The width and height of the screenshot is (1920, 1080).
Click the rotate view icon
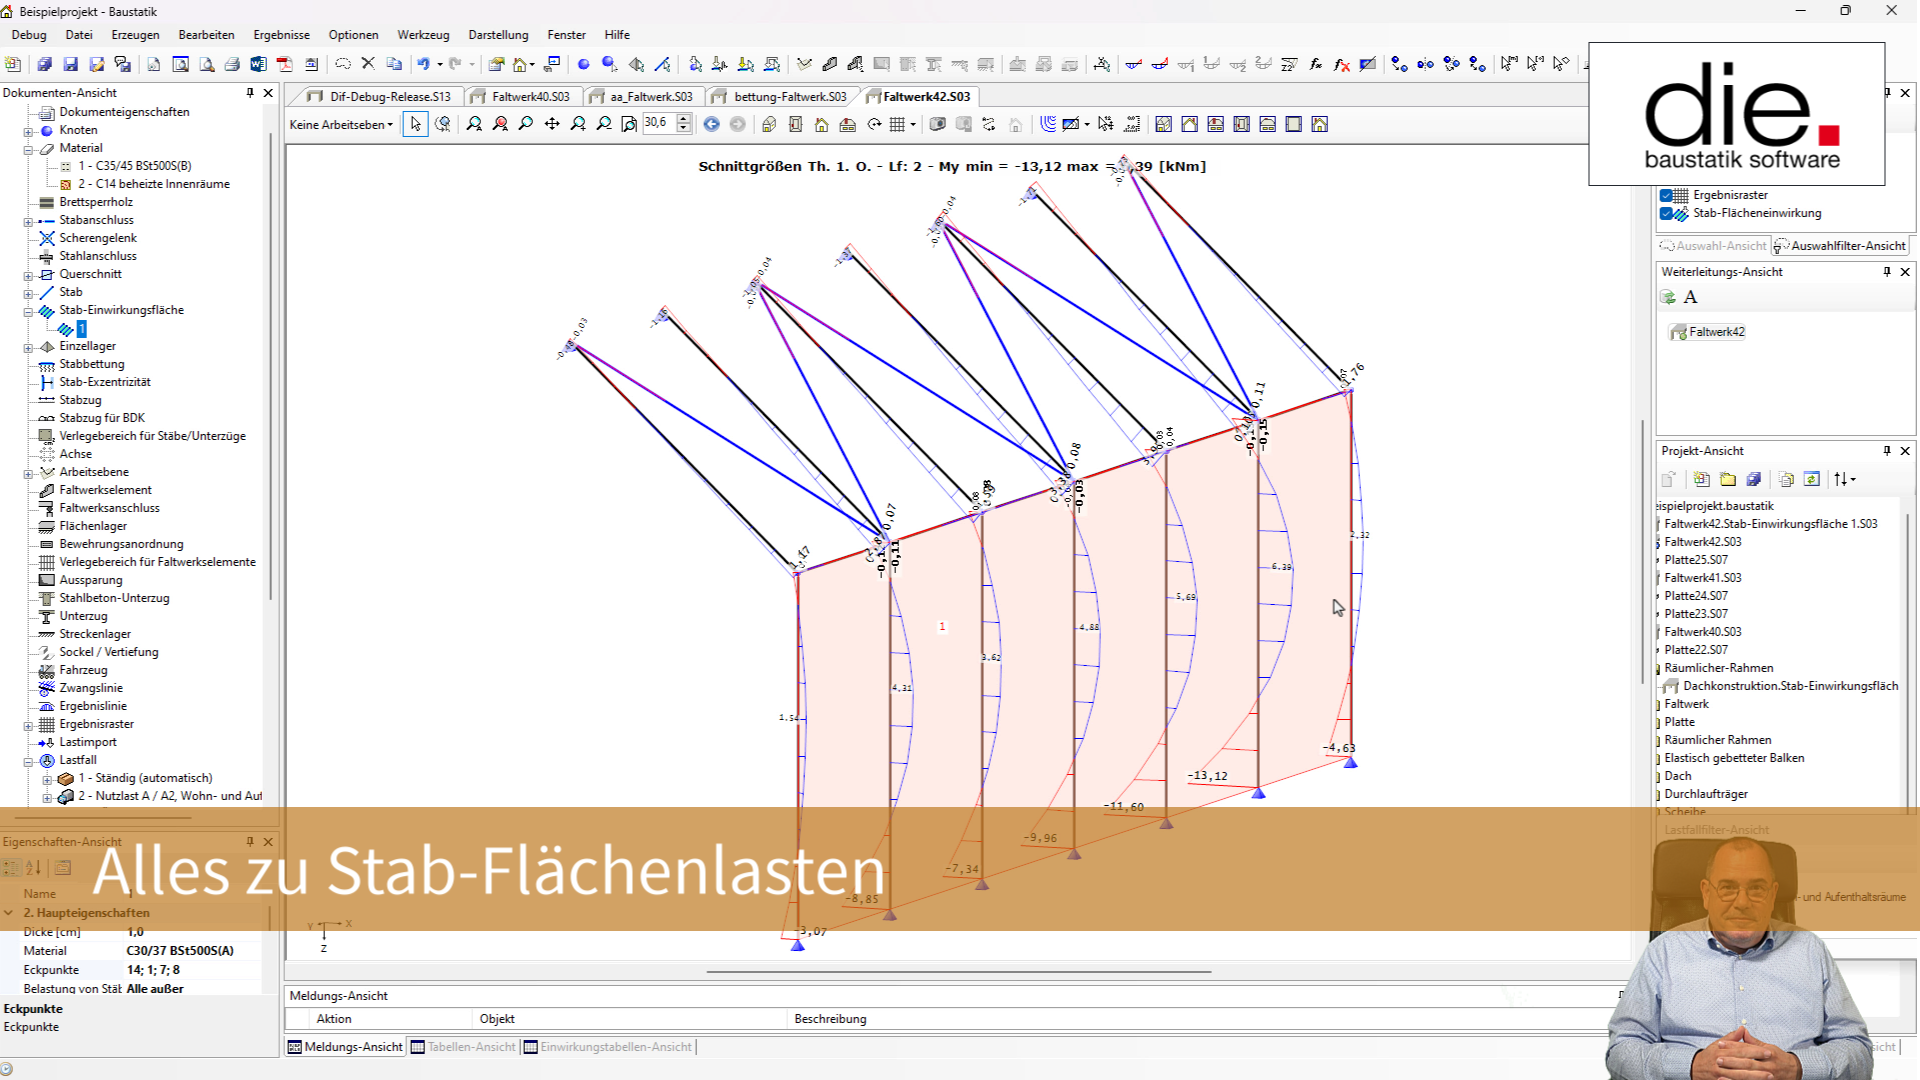874,124
